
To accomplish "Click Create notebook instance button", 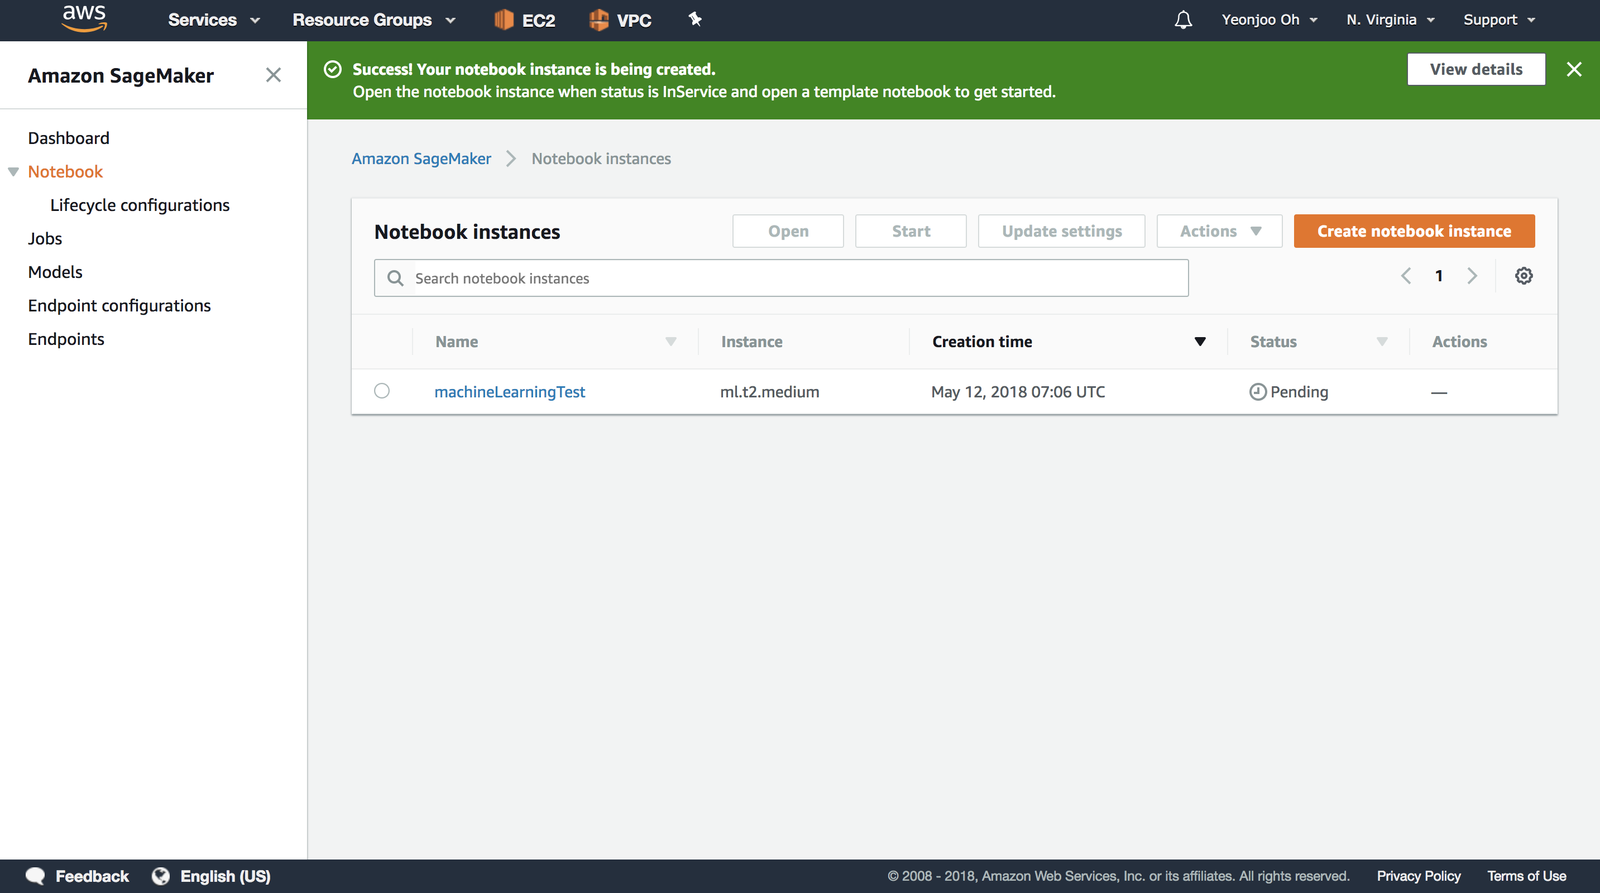I will (x=1413, y=231).
